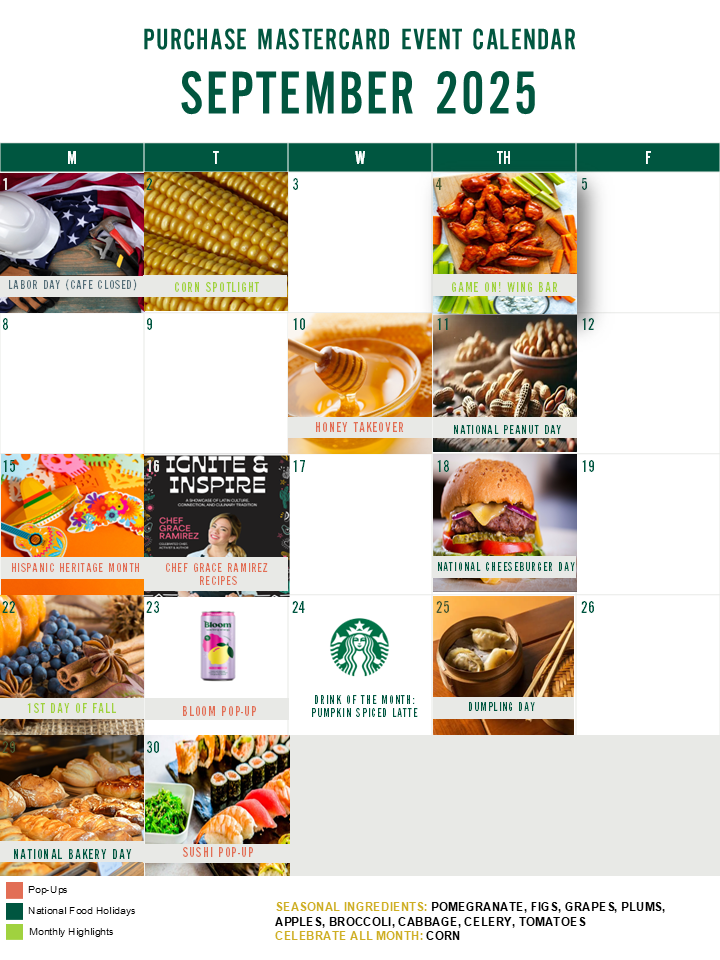Open the Dumpling Day tile
This screenshot has width=720, height=960.
coord(503,665)
